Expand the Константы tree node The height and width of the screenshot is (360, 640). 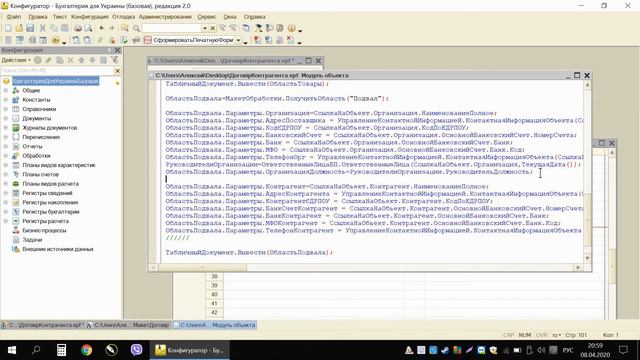point(6,100)
